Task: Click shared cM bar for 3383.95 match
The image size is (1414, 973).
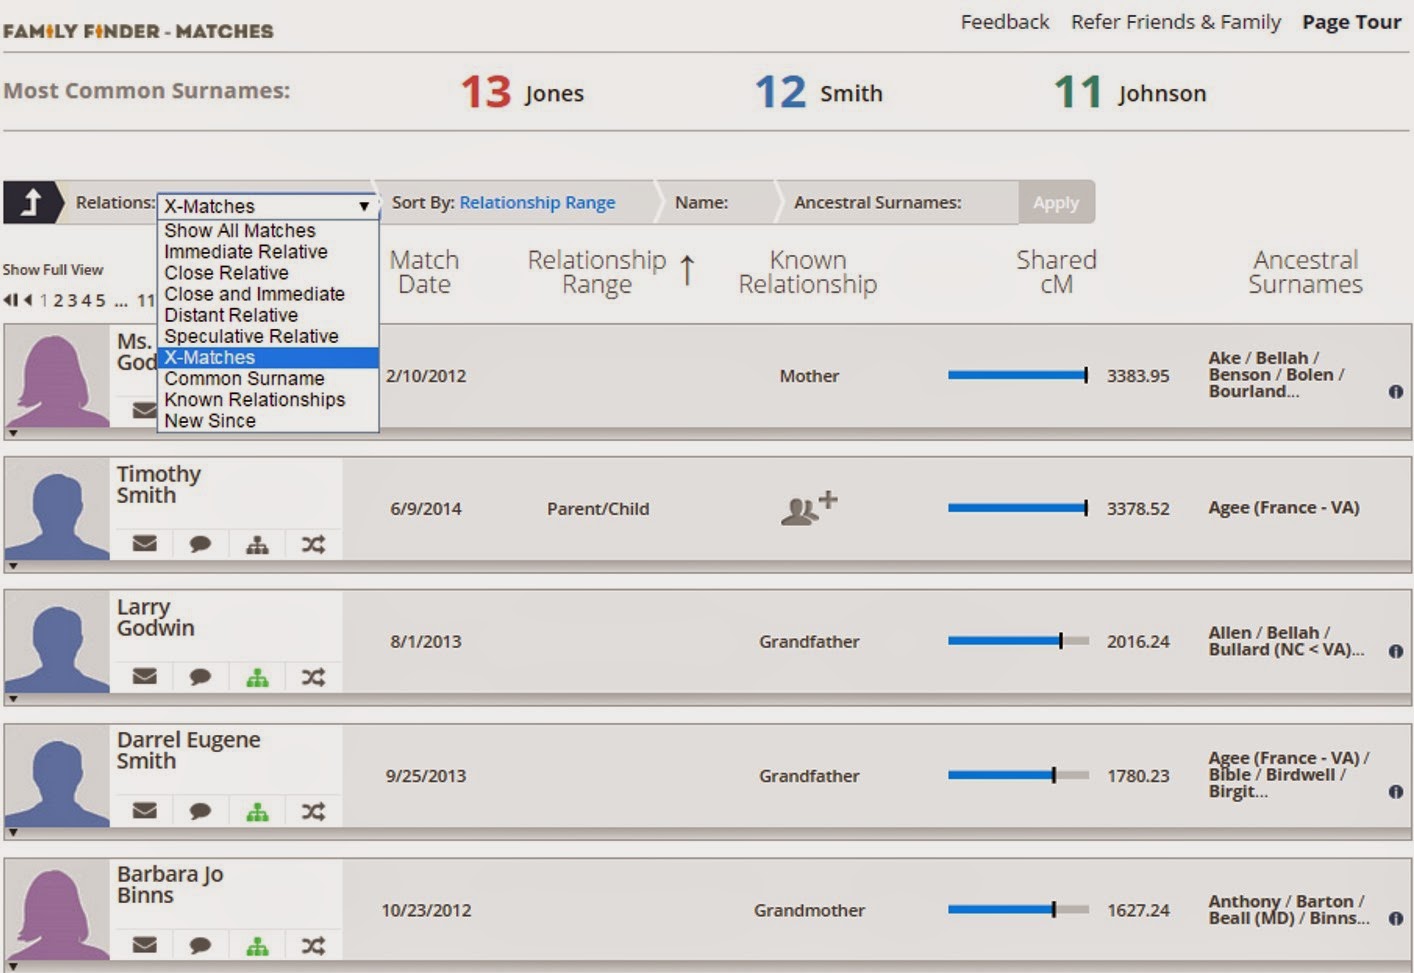Action: tap(1018, 375)
